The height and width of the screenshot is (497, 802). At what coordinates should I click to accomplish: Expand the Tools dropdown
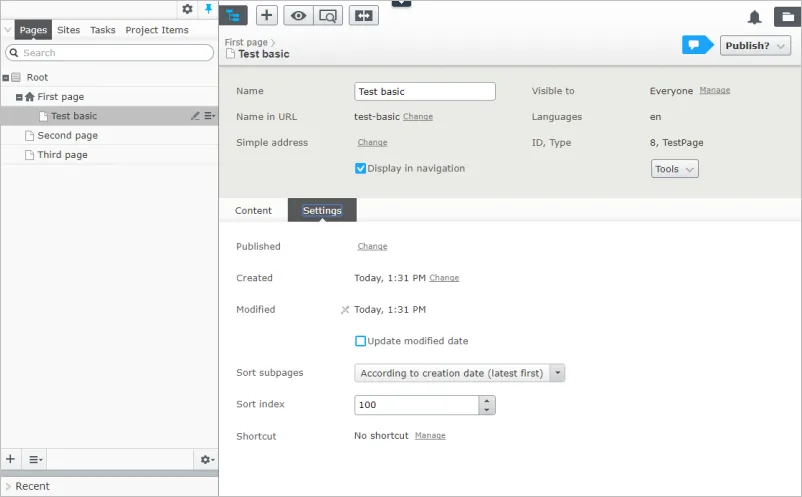tap(675, 169)
